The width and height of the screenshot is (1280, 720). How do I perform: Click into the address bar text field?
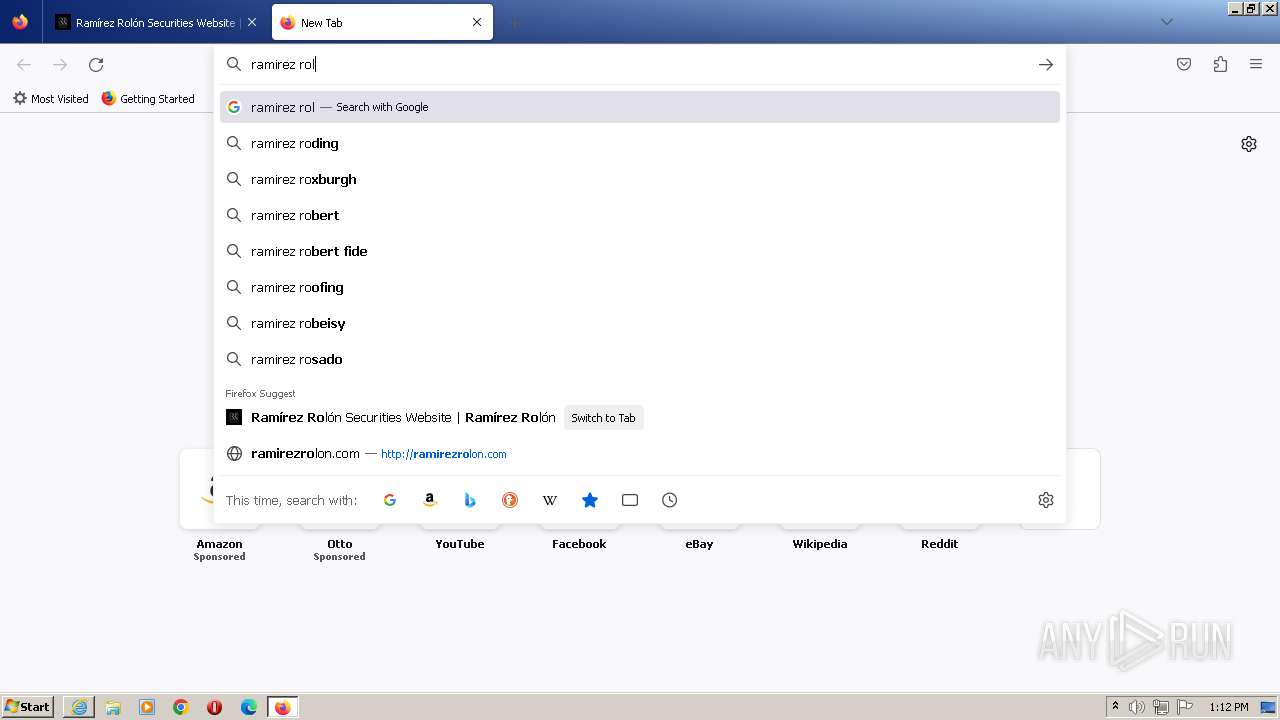click(x=640, y=64)
